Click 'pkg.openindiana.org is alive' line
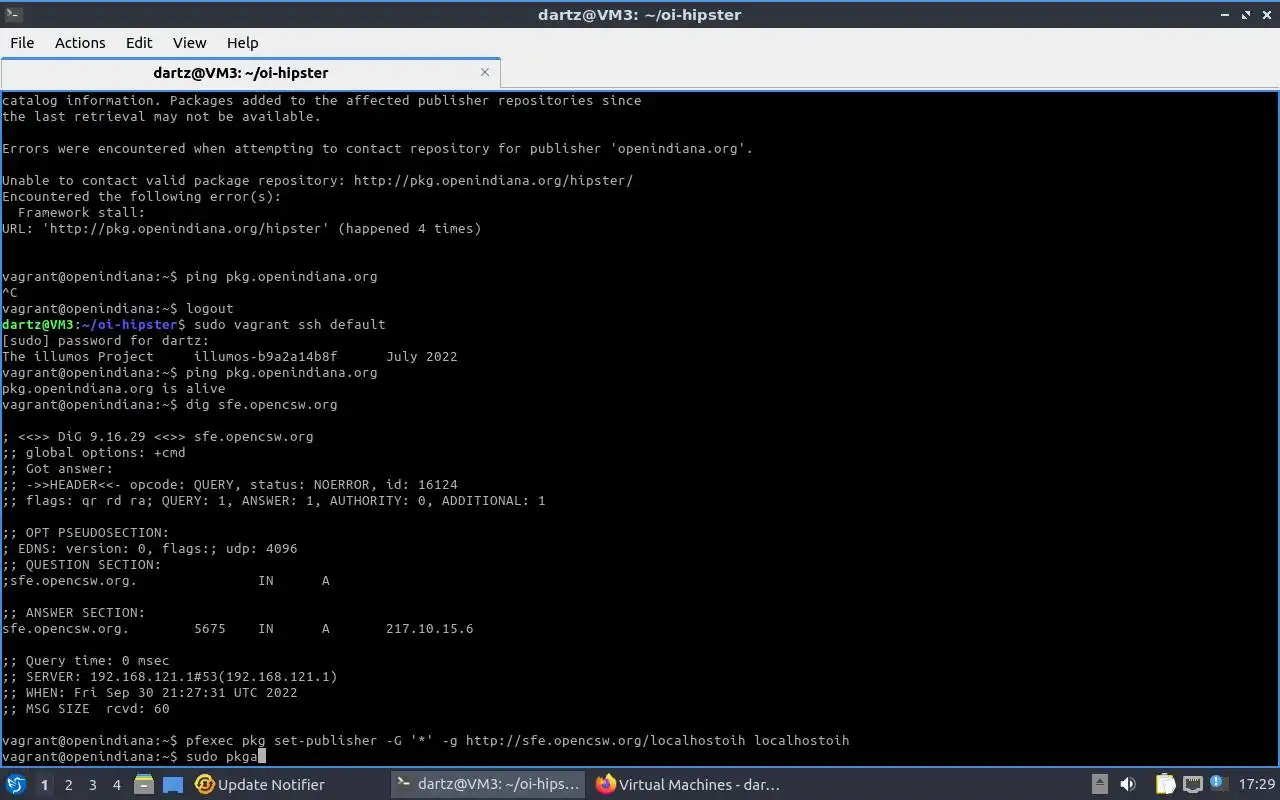Viewport: 1280px width, 800px height. (x=113, y=389)
